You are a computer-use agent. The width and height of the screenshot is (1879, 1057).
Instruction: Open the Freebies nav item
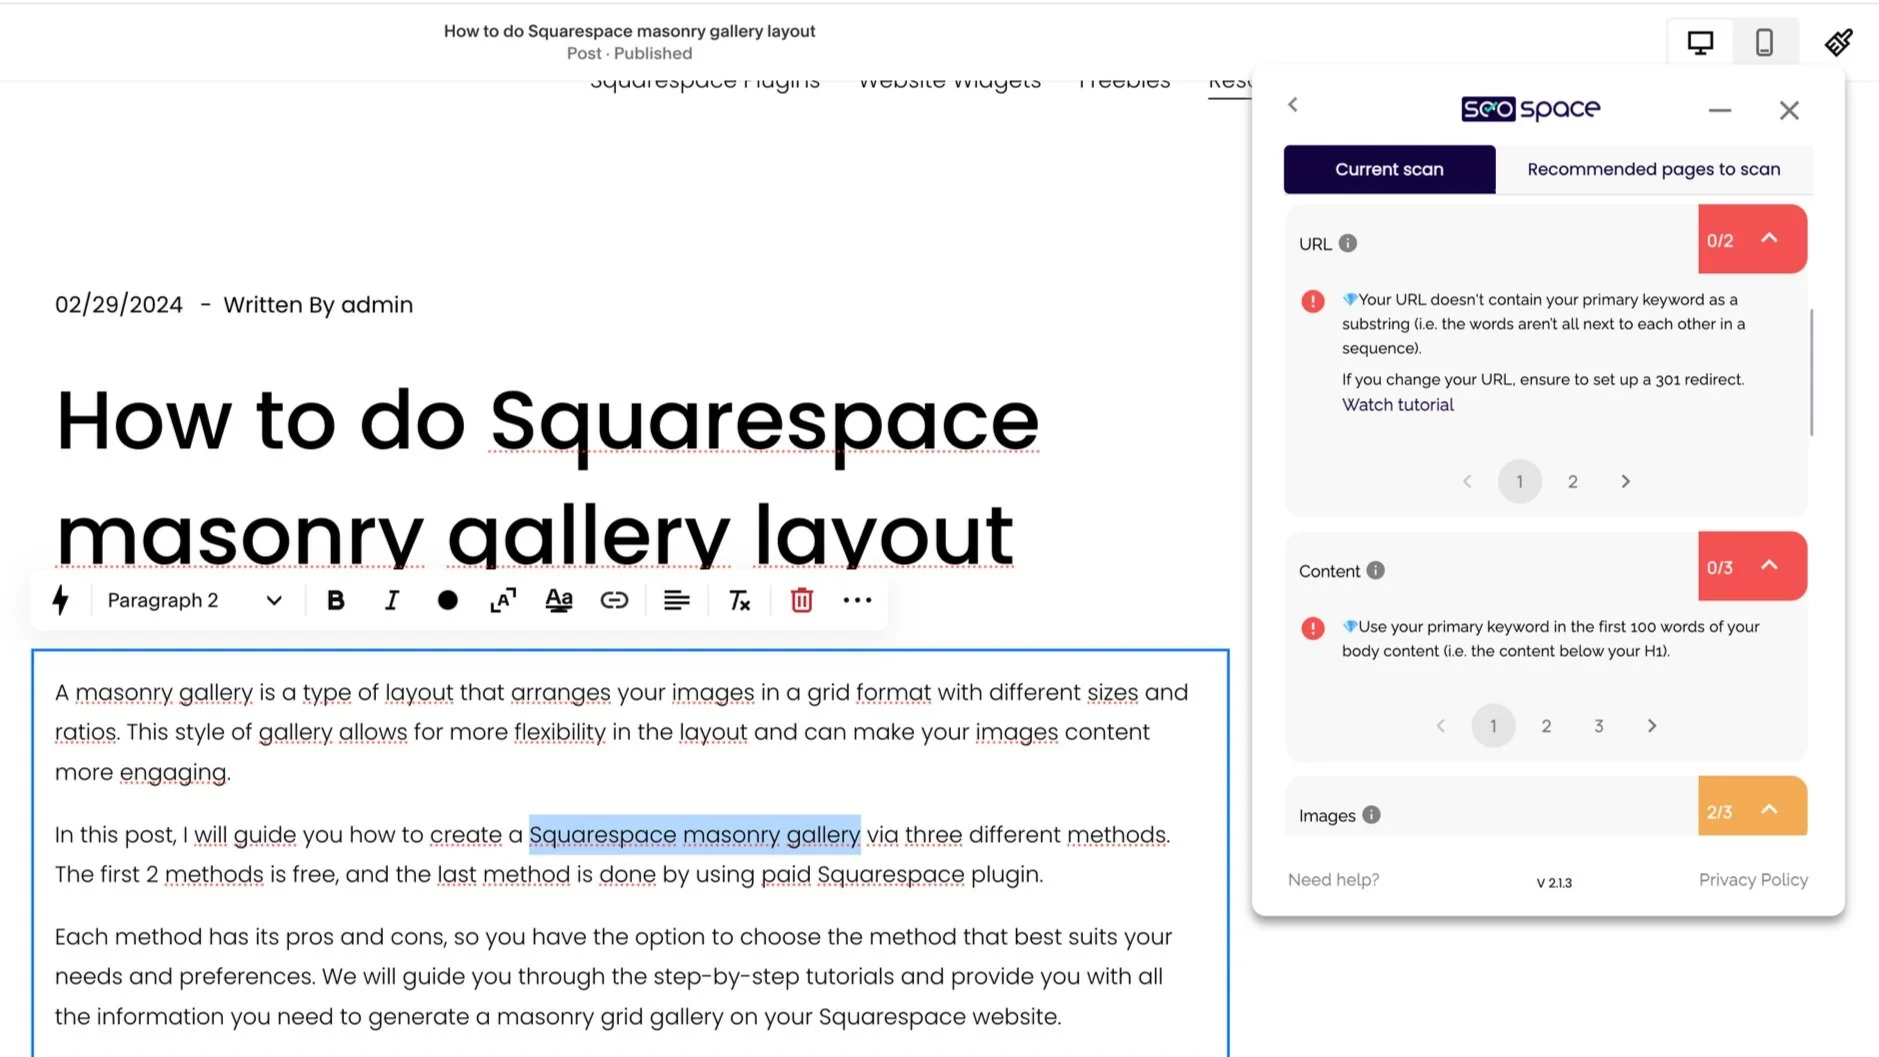pos(1124,82)
